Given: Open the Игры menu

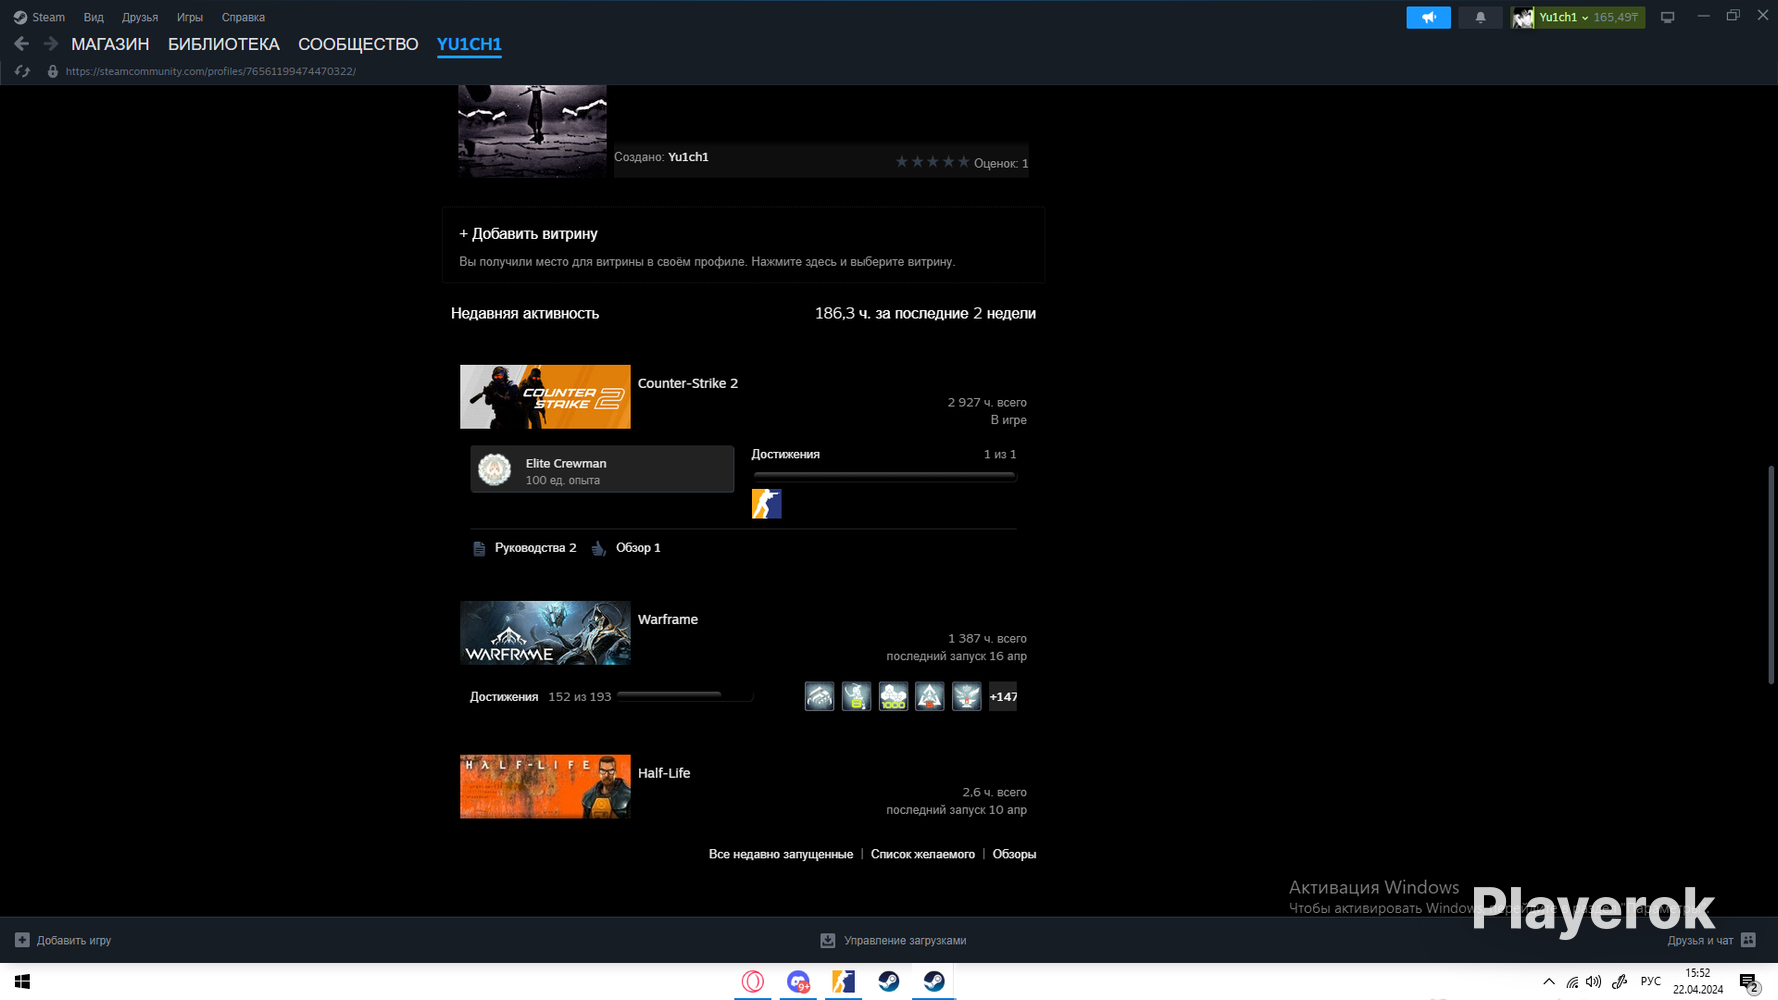Looking at the screenshot, I should point(190,17).
